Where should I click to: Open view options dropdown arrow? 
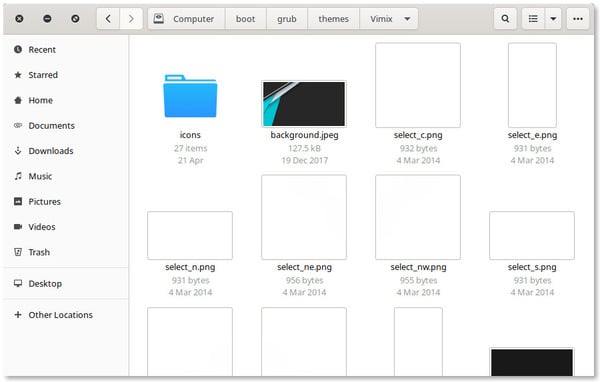tap(553, 19)
